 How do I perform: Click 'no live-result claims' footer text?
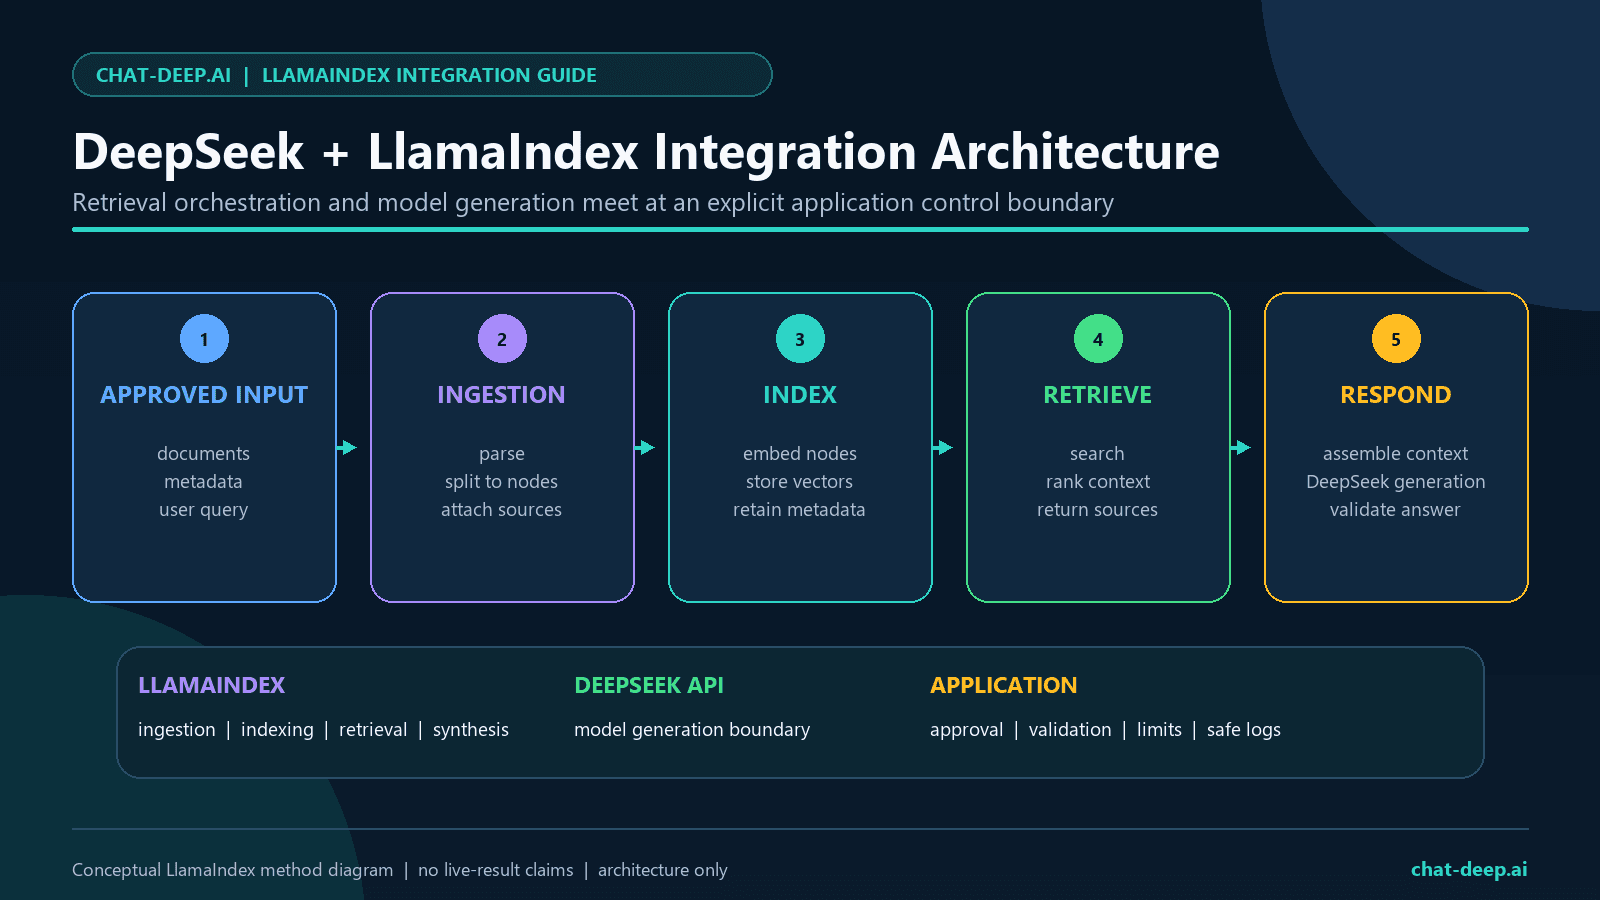coord(496,870)
